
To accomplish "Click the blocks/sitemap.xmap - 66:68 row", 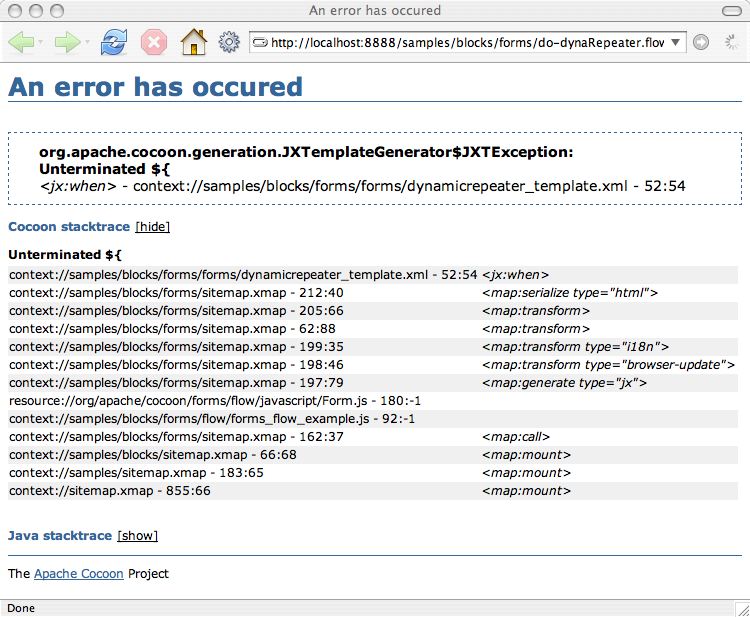I will (x=373, y=455).
